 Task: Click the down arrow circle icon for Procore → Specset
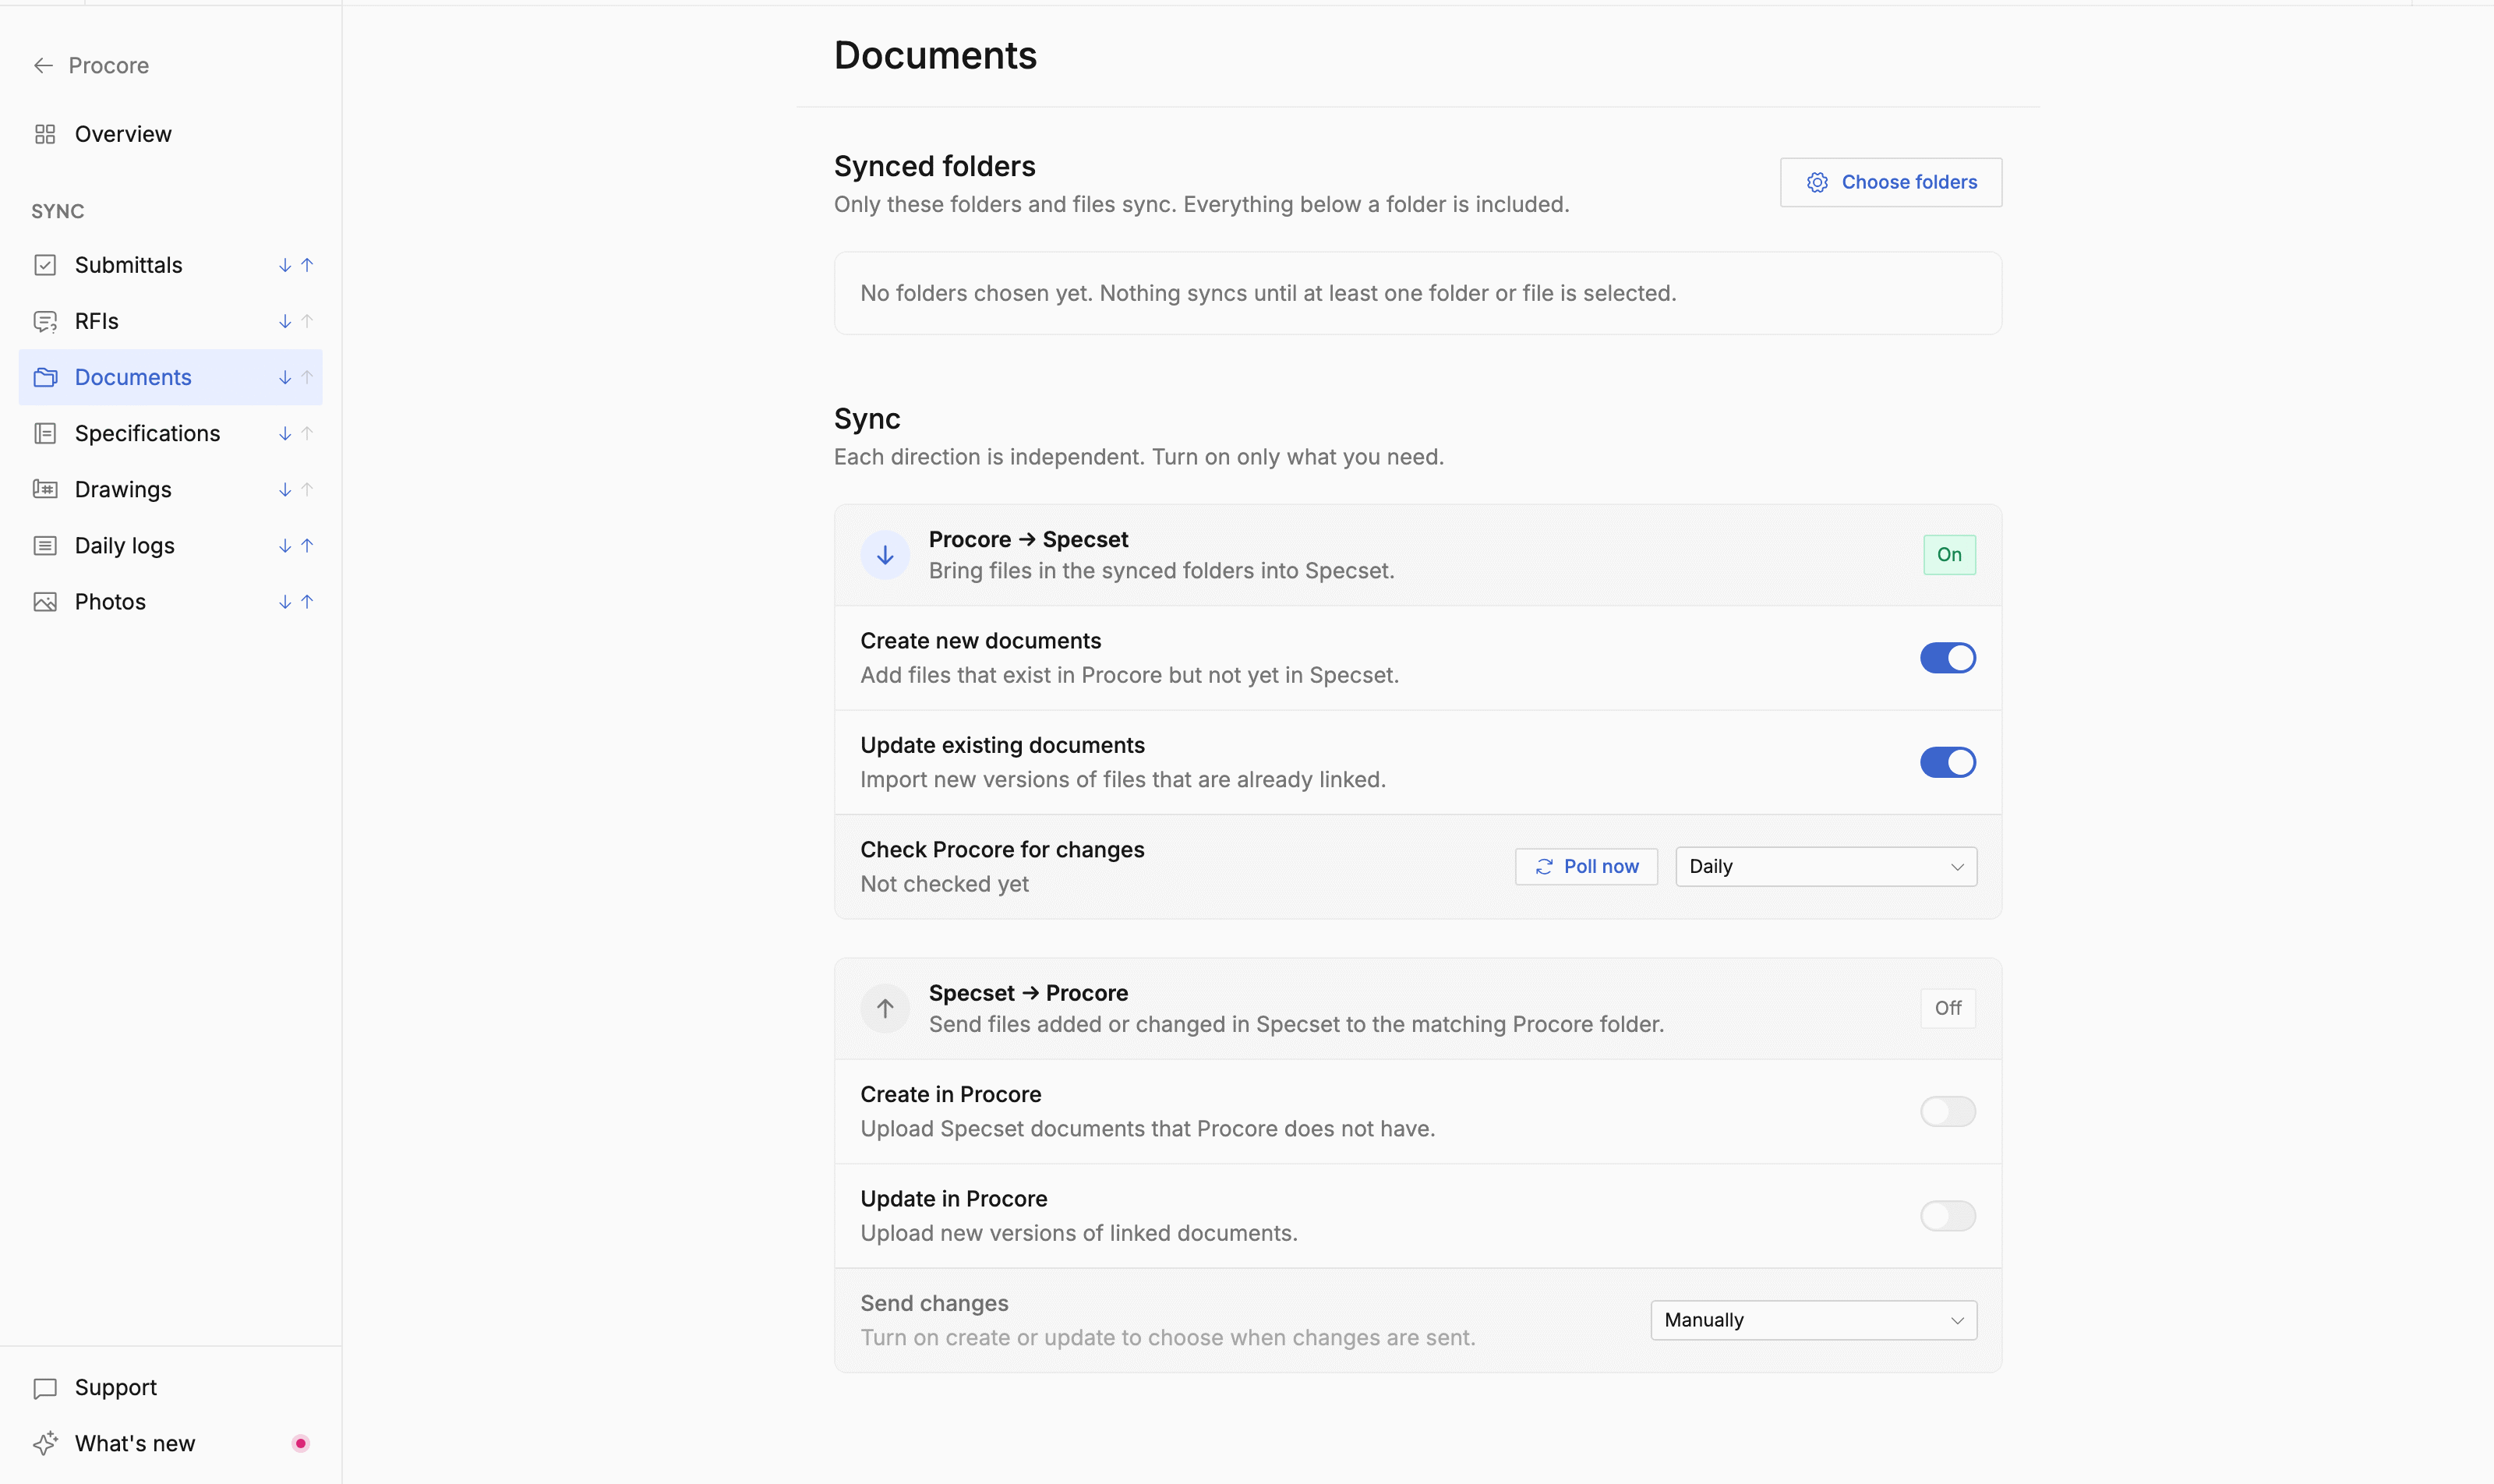(x=885, y=555)
